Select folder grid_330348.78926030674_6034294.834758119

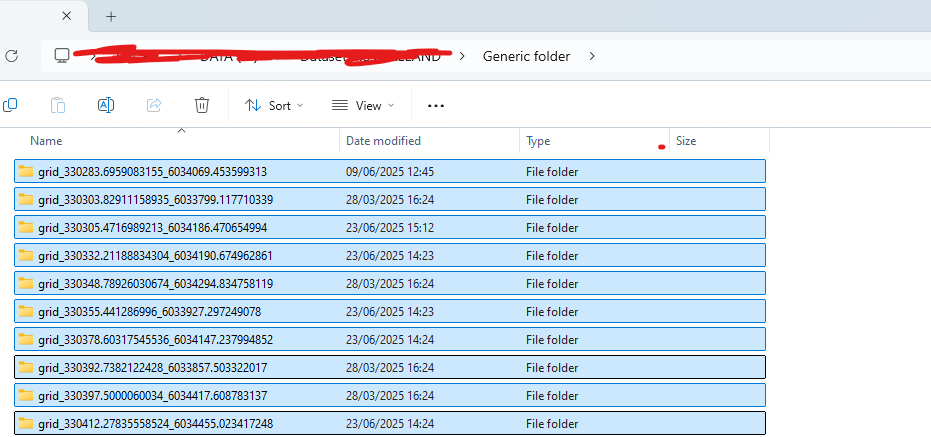tap(390, 283)
